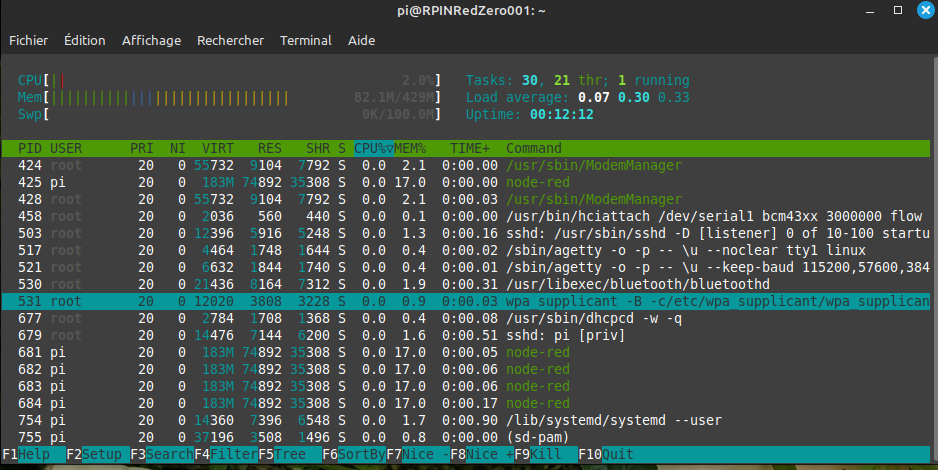Open the Fichier menu
The image size is (938, 470).
click(28, 41)
